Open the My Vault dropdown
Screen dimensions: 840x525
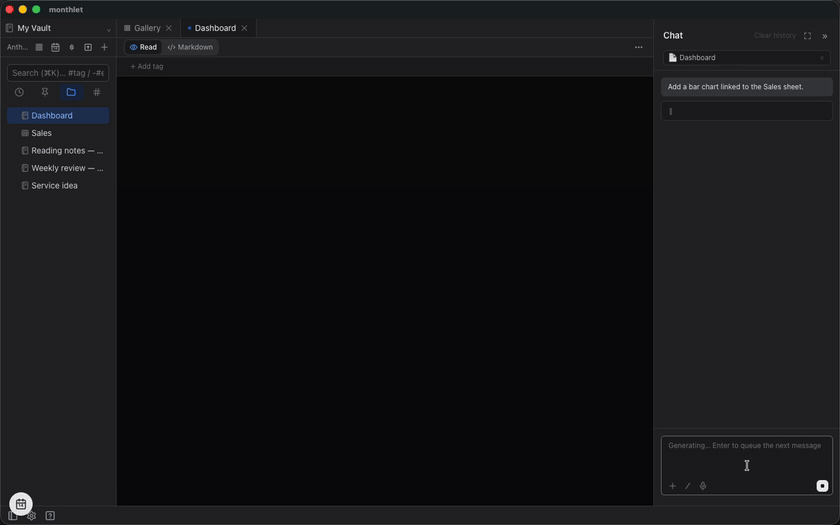[58, 28]
